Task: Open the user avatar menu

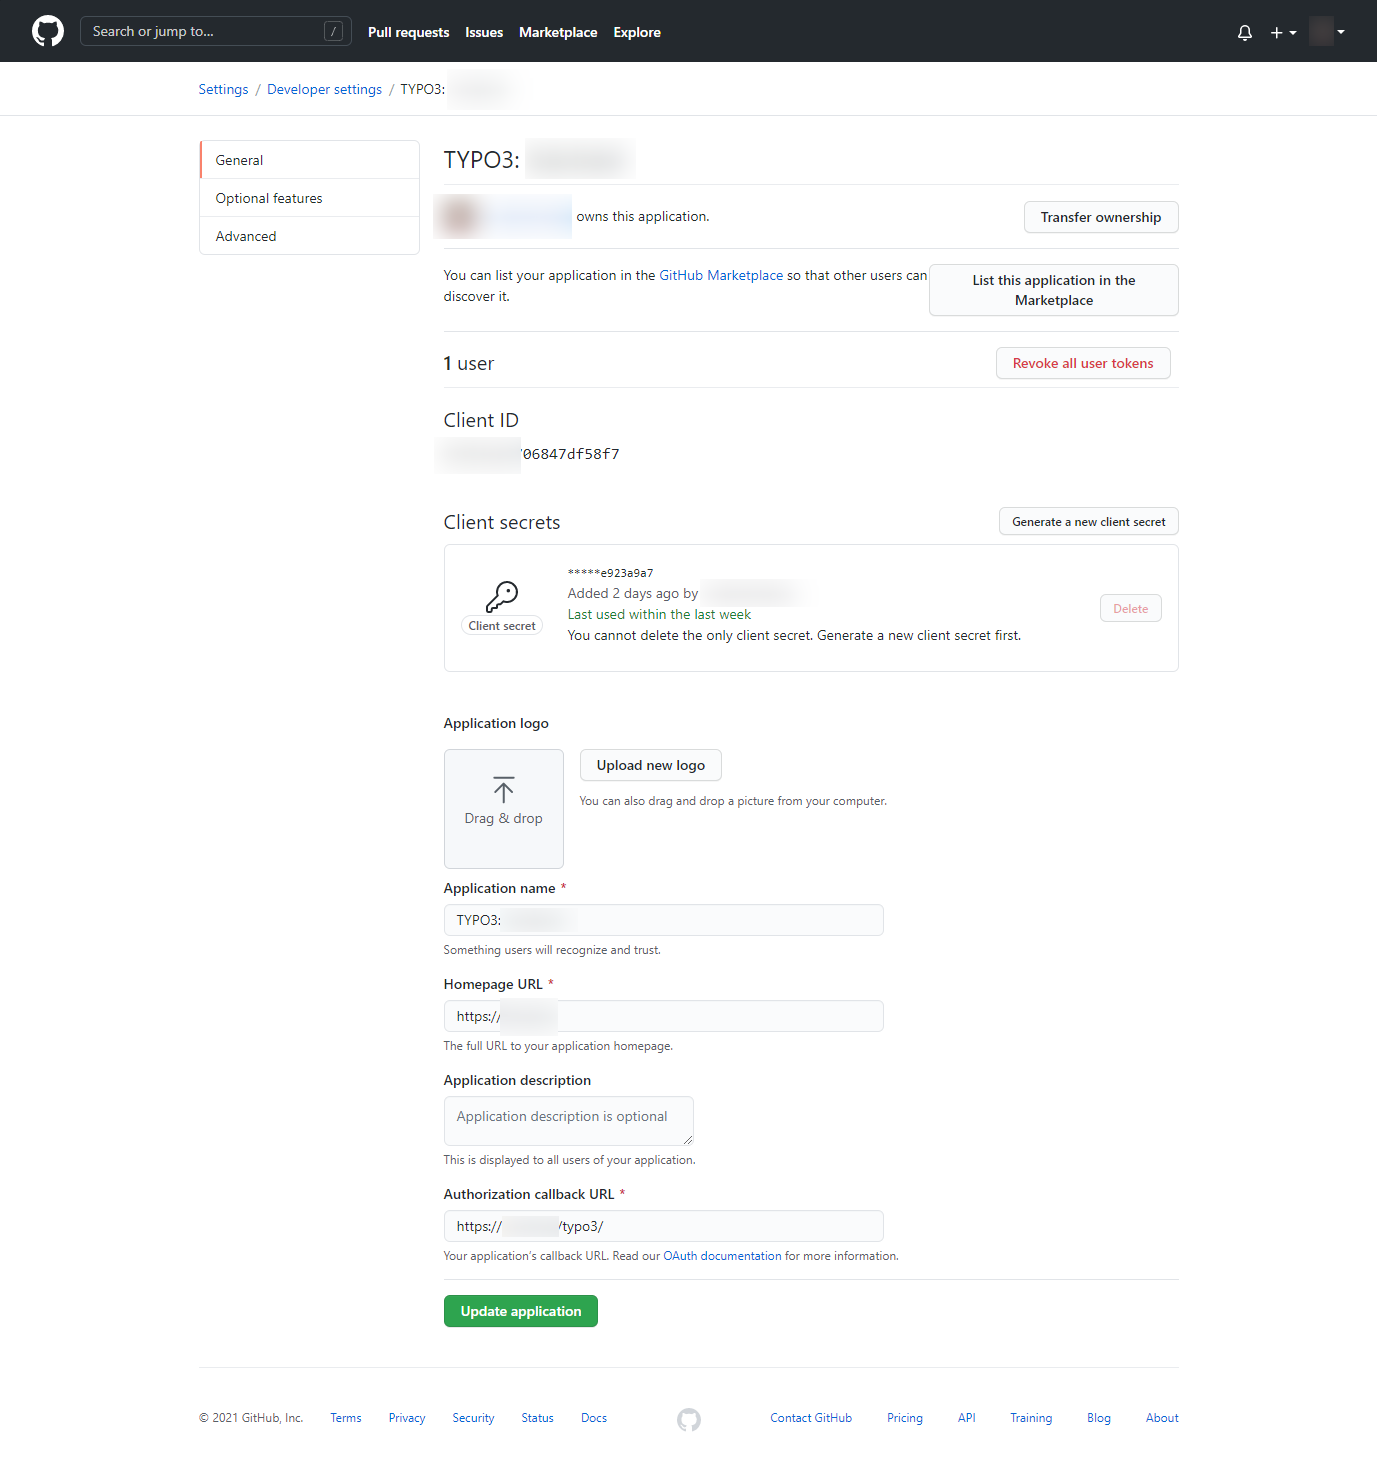Action: [1327, 31]
